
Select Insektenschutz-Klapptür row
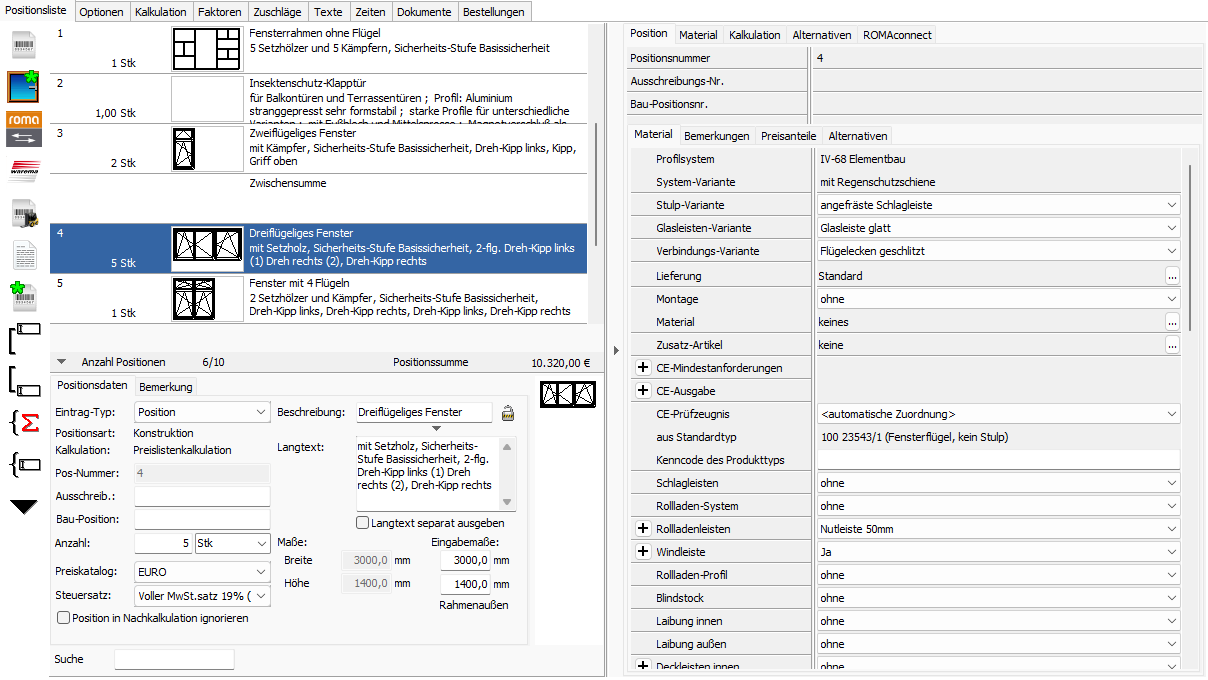(319, 98)
